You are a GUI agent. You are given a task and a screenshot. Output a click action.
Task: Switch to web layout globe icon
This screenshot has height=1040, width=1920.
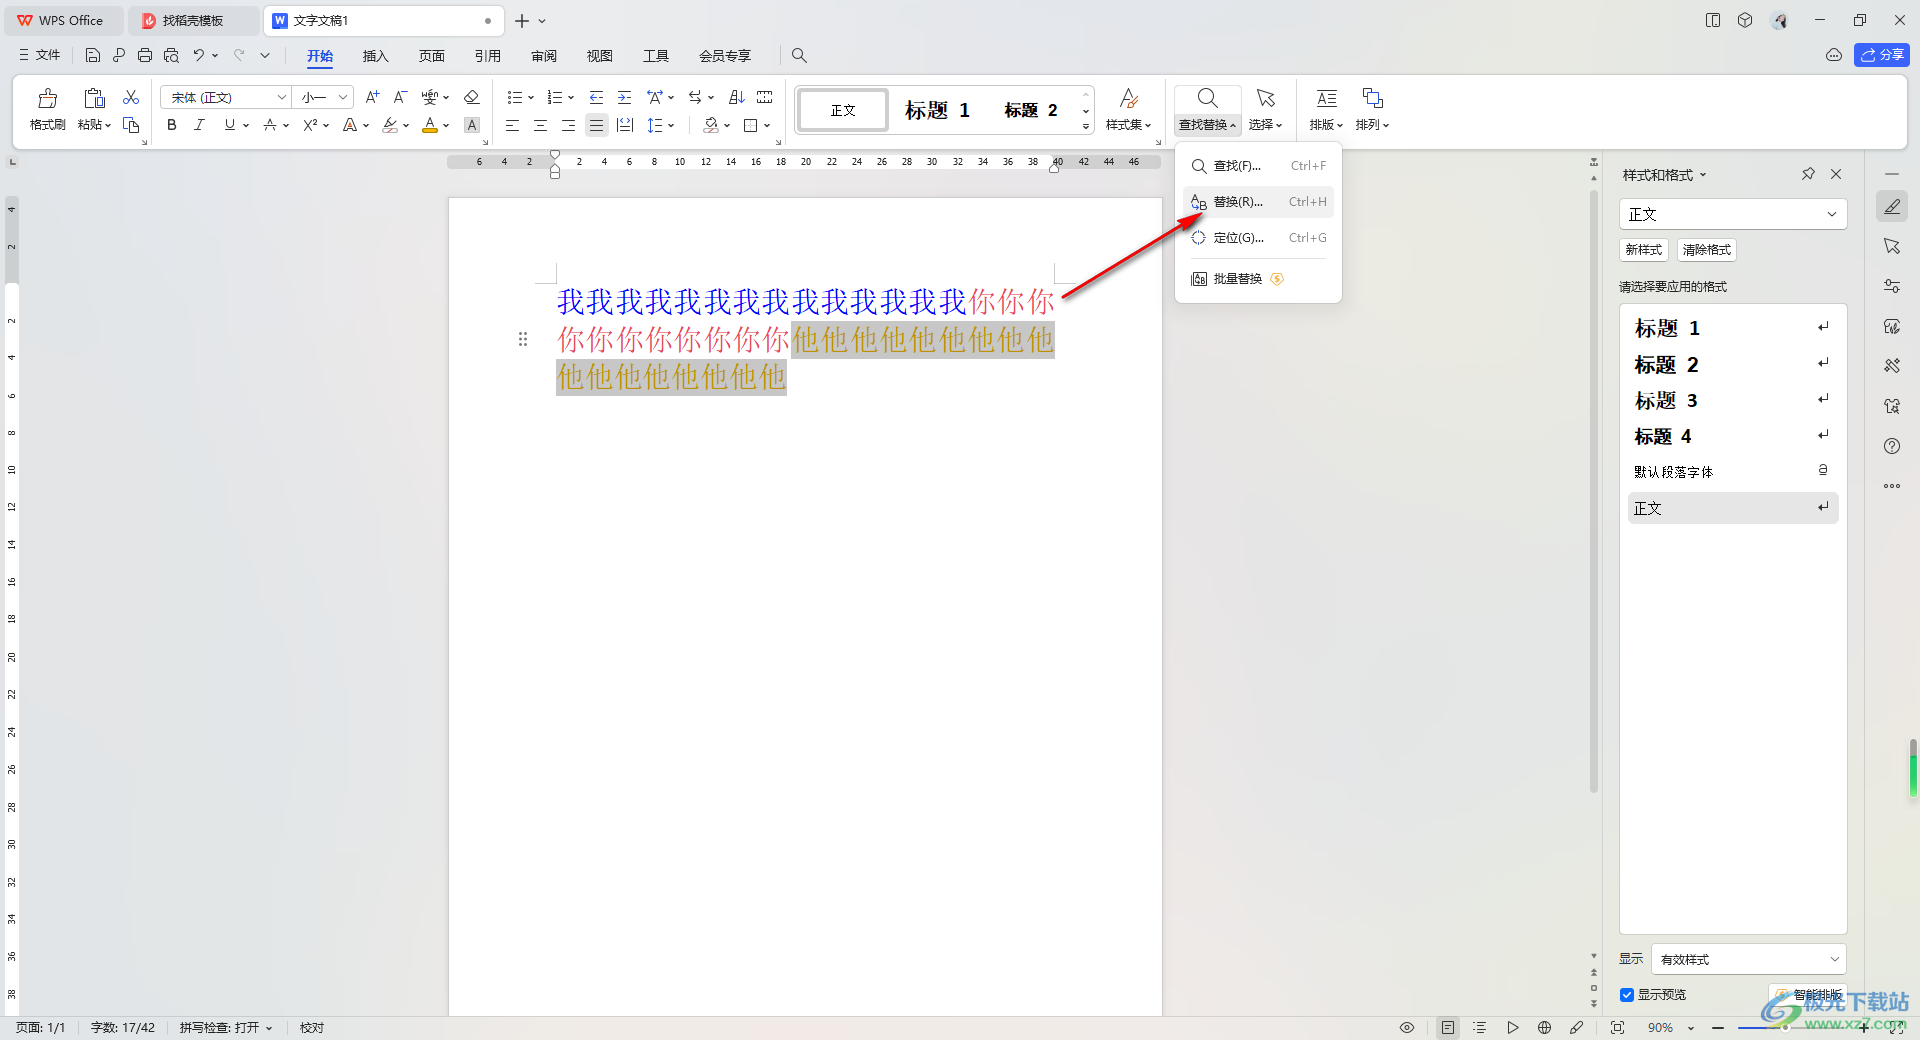coord(1545,1028)
